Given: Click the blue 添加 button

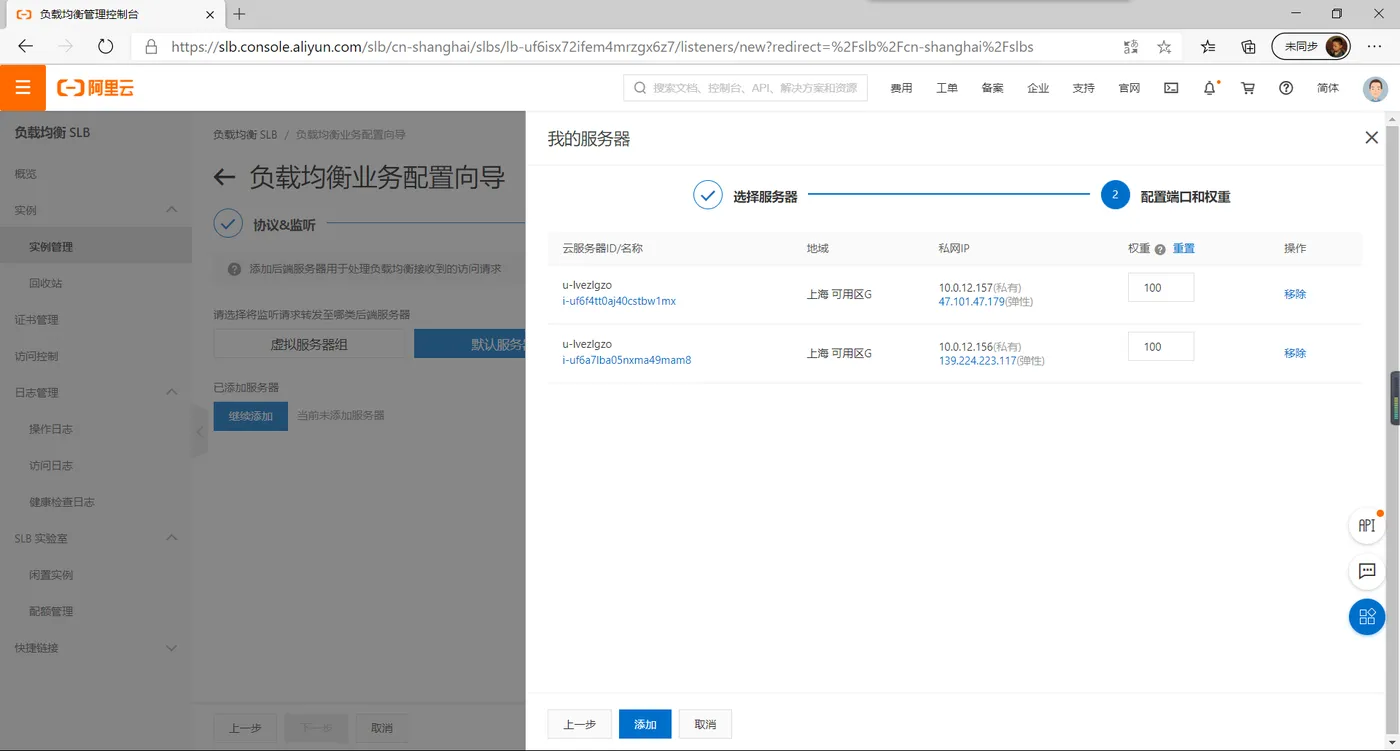Looking at the screenshot, I should click(x=645, y=724).
